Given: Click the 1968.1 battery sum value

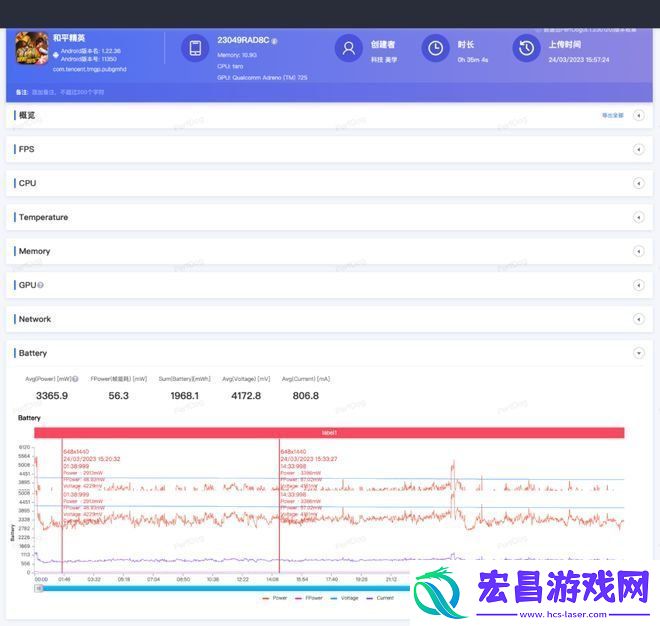Looking at the screenshot, I should 184,396.
